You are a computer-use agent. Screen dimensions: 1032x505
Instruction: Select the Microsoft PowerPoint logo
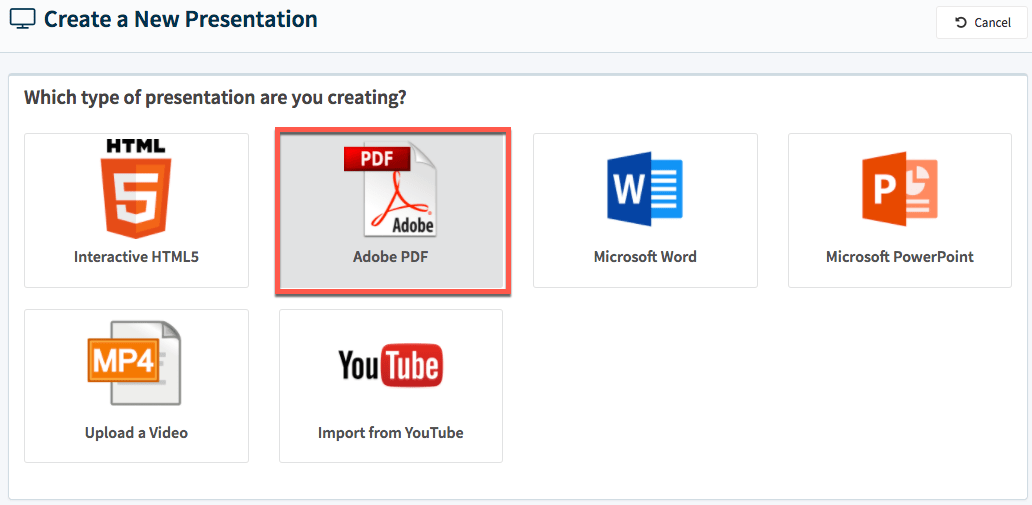[900, 189]
